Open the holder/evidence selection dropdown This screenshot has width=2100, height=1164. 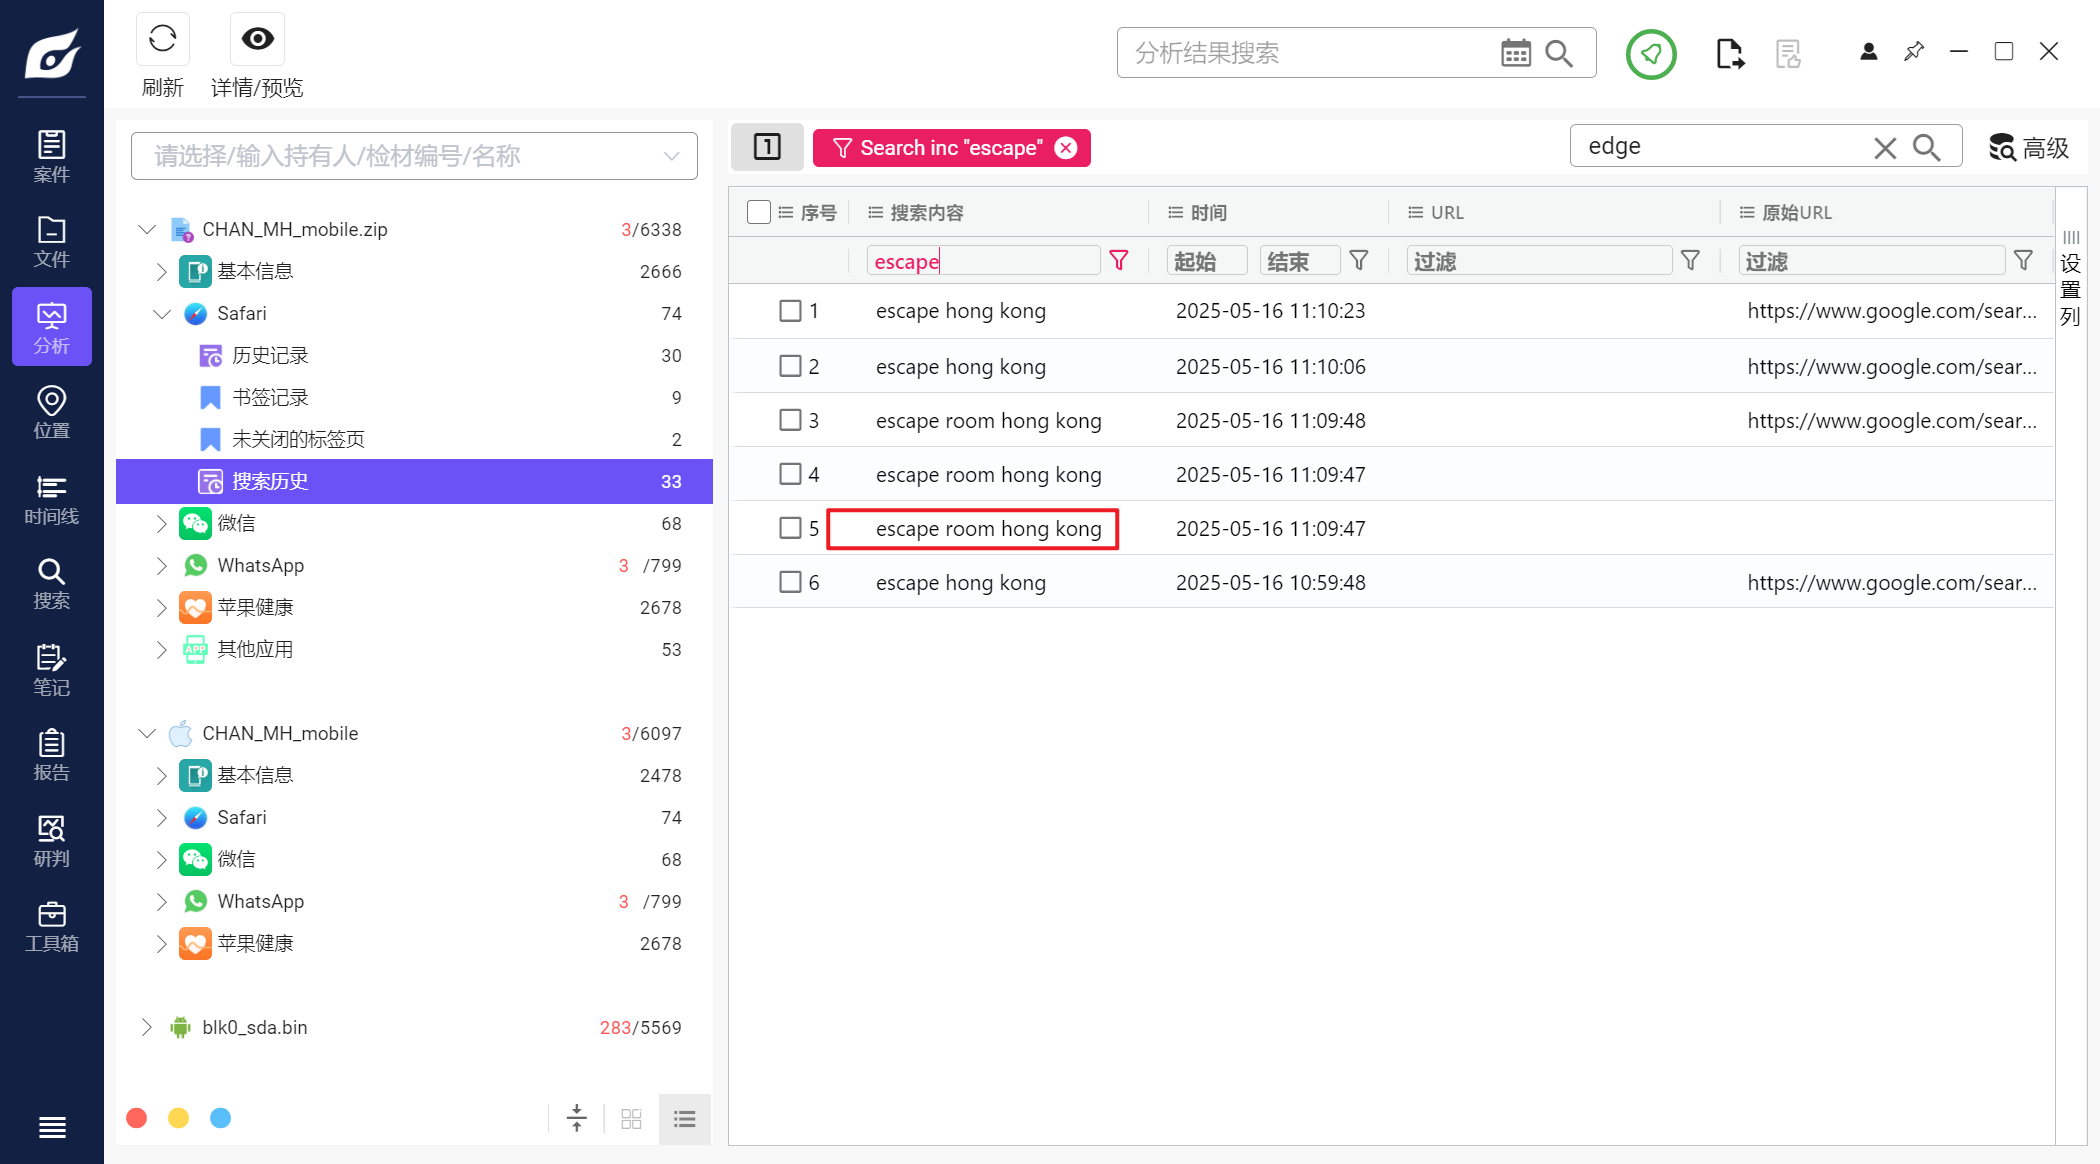point(414,156)
